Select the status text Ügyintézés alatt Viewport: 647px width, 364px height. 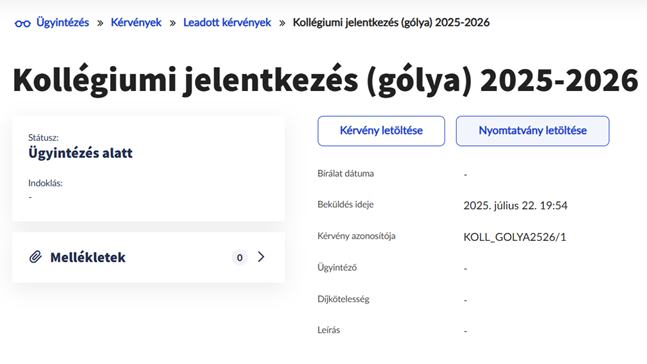(x=80, y=153)
